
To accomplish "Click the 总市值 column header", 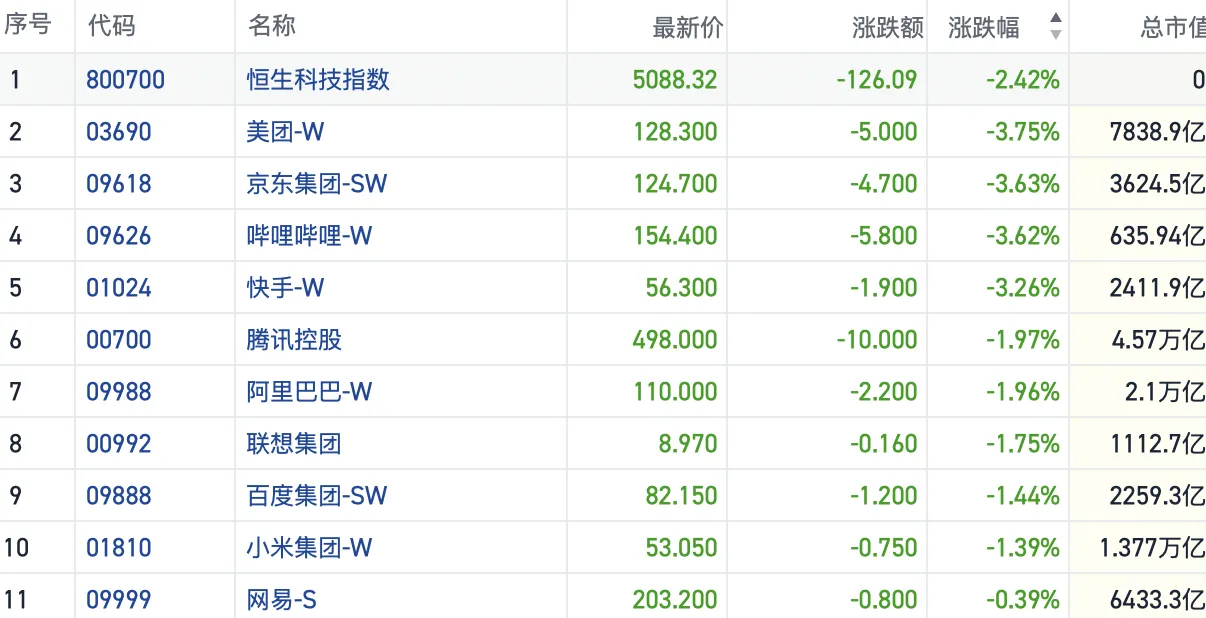I will pos(1172,27).
